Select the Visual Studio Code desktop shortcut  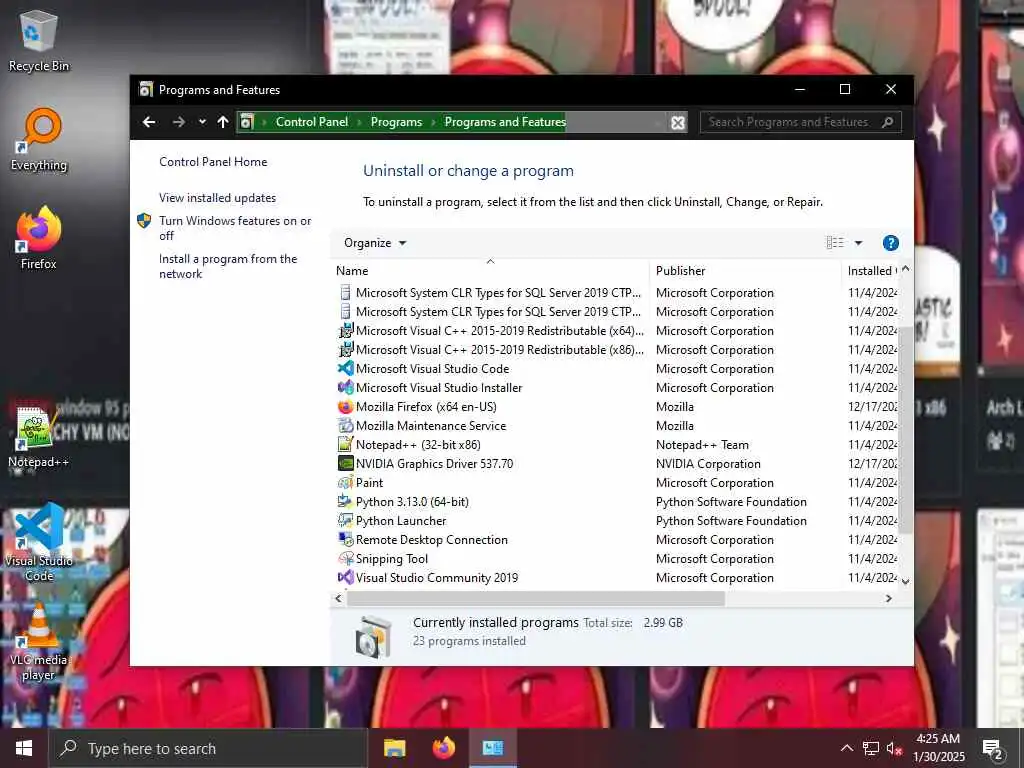point(39,542)
